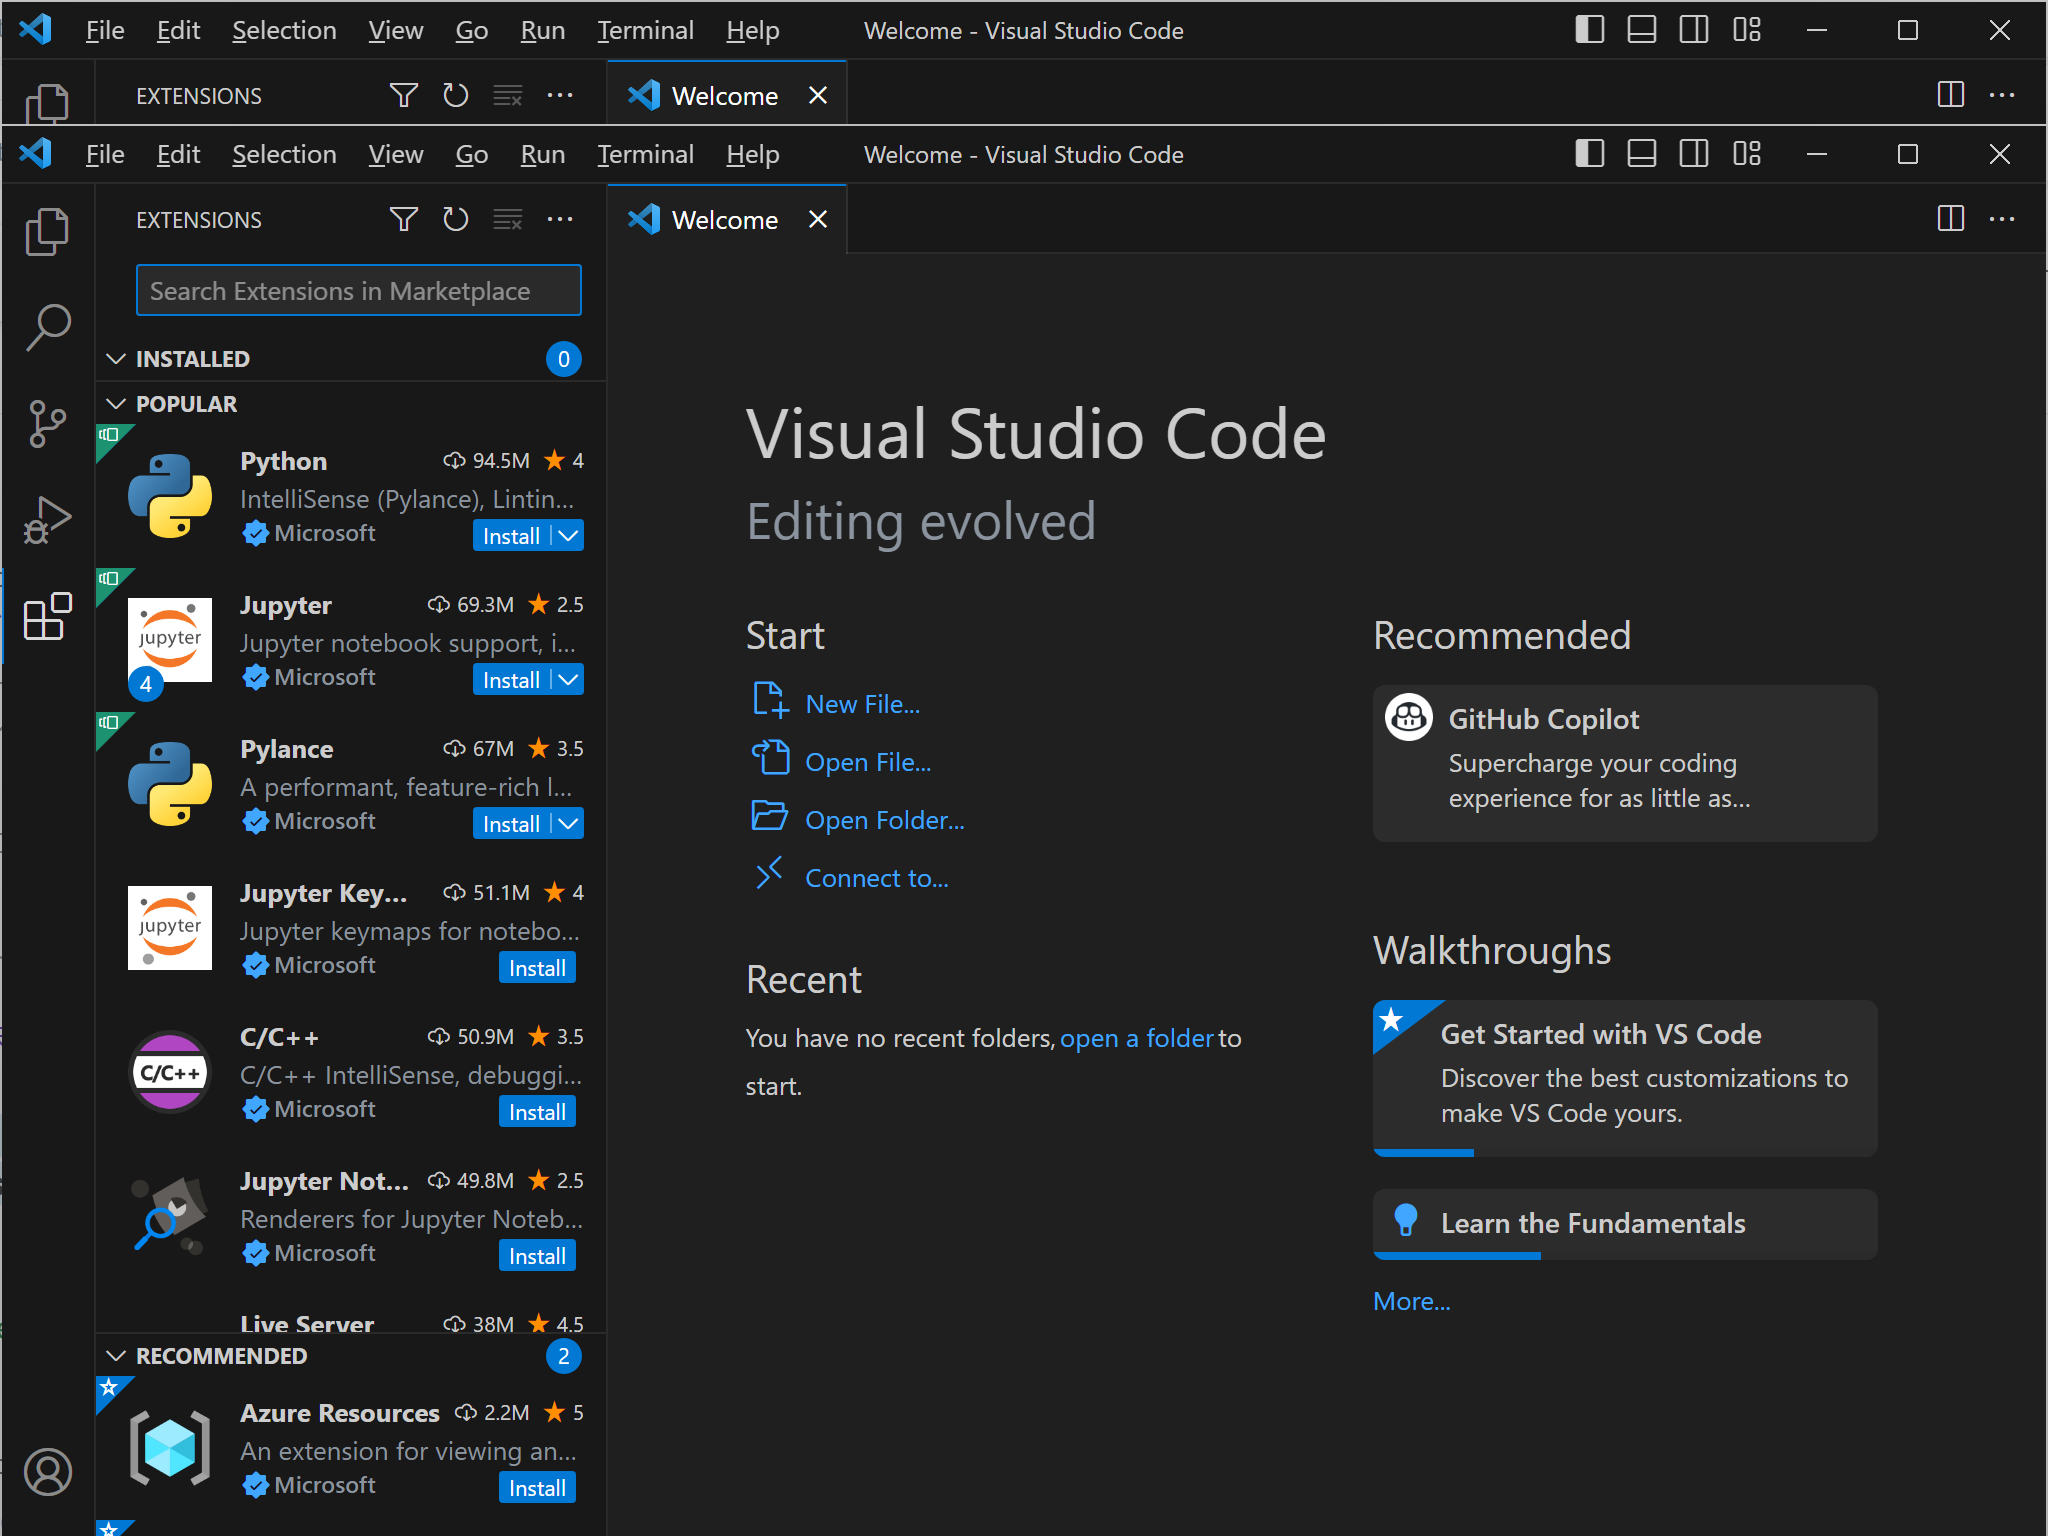Click the Jupyter Keymap extension icon
This screenshot has height=1536, width=2048.
tap(170, 928)
